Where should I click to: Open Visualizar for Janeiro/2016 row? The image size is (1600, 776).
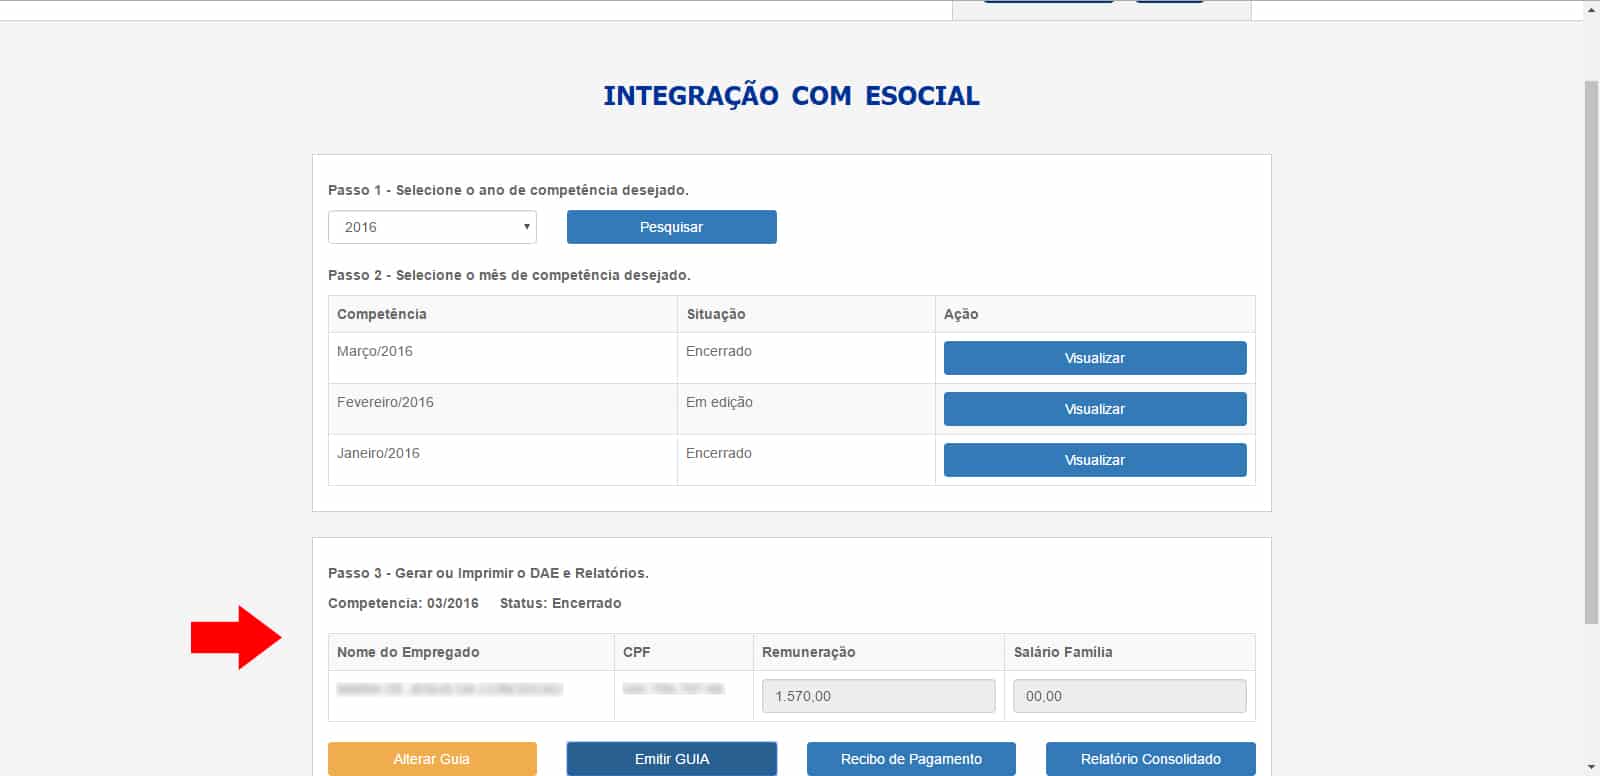click(1094, 460)
